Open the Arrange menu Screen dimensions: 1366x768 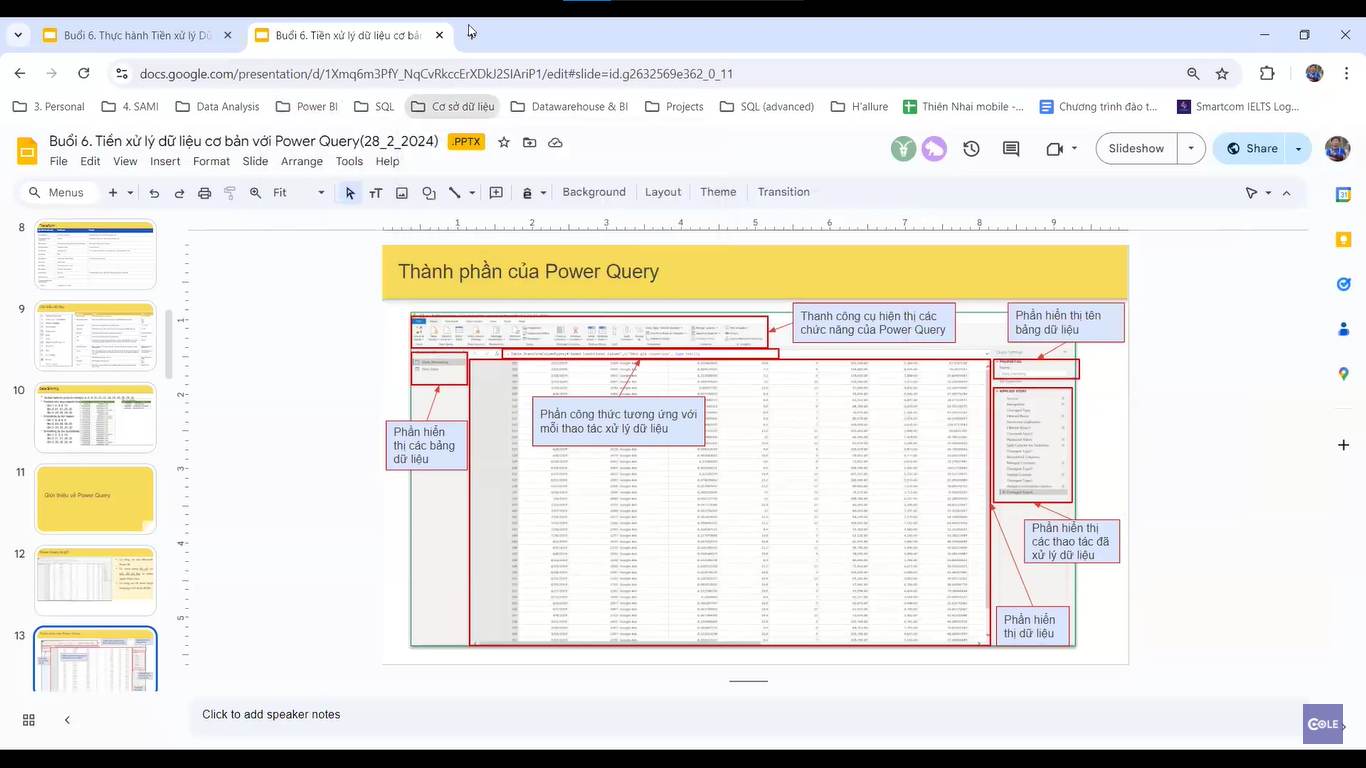tap(302, 161)
